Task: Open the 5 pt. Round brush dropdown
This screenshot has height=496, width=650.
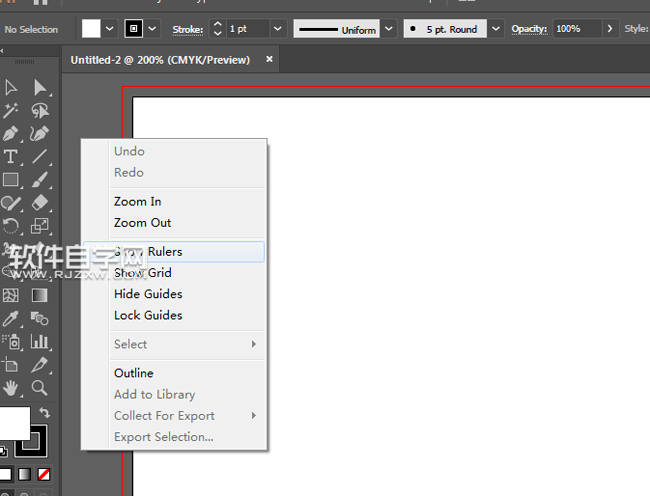Action: (496, 29)
